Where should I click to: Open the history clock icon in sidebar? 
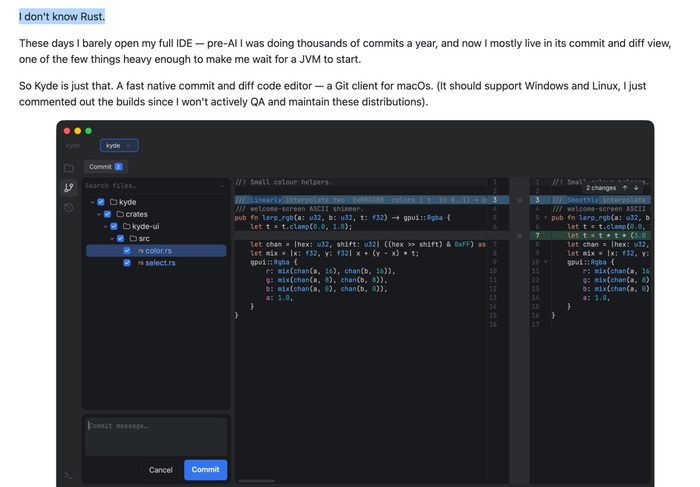tap(69, 207)
